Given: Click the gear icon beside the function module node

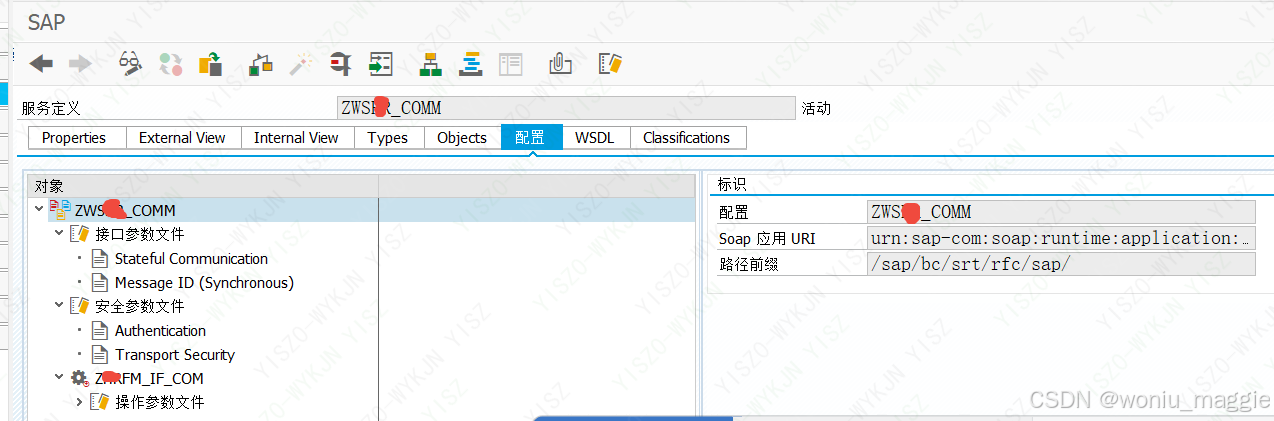Looking at the screenshot, I should (80, 379).
